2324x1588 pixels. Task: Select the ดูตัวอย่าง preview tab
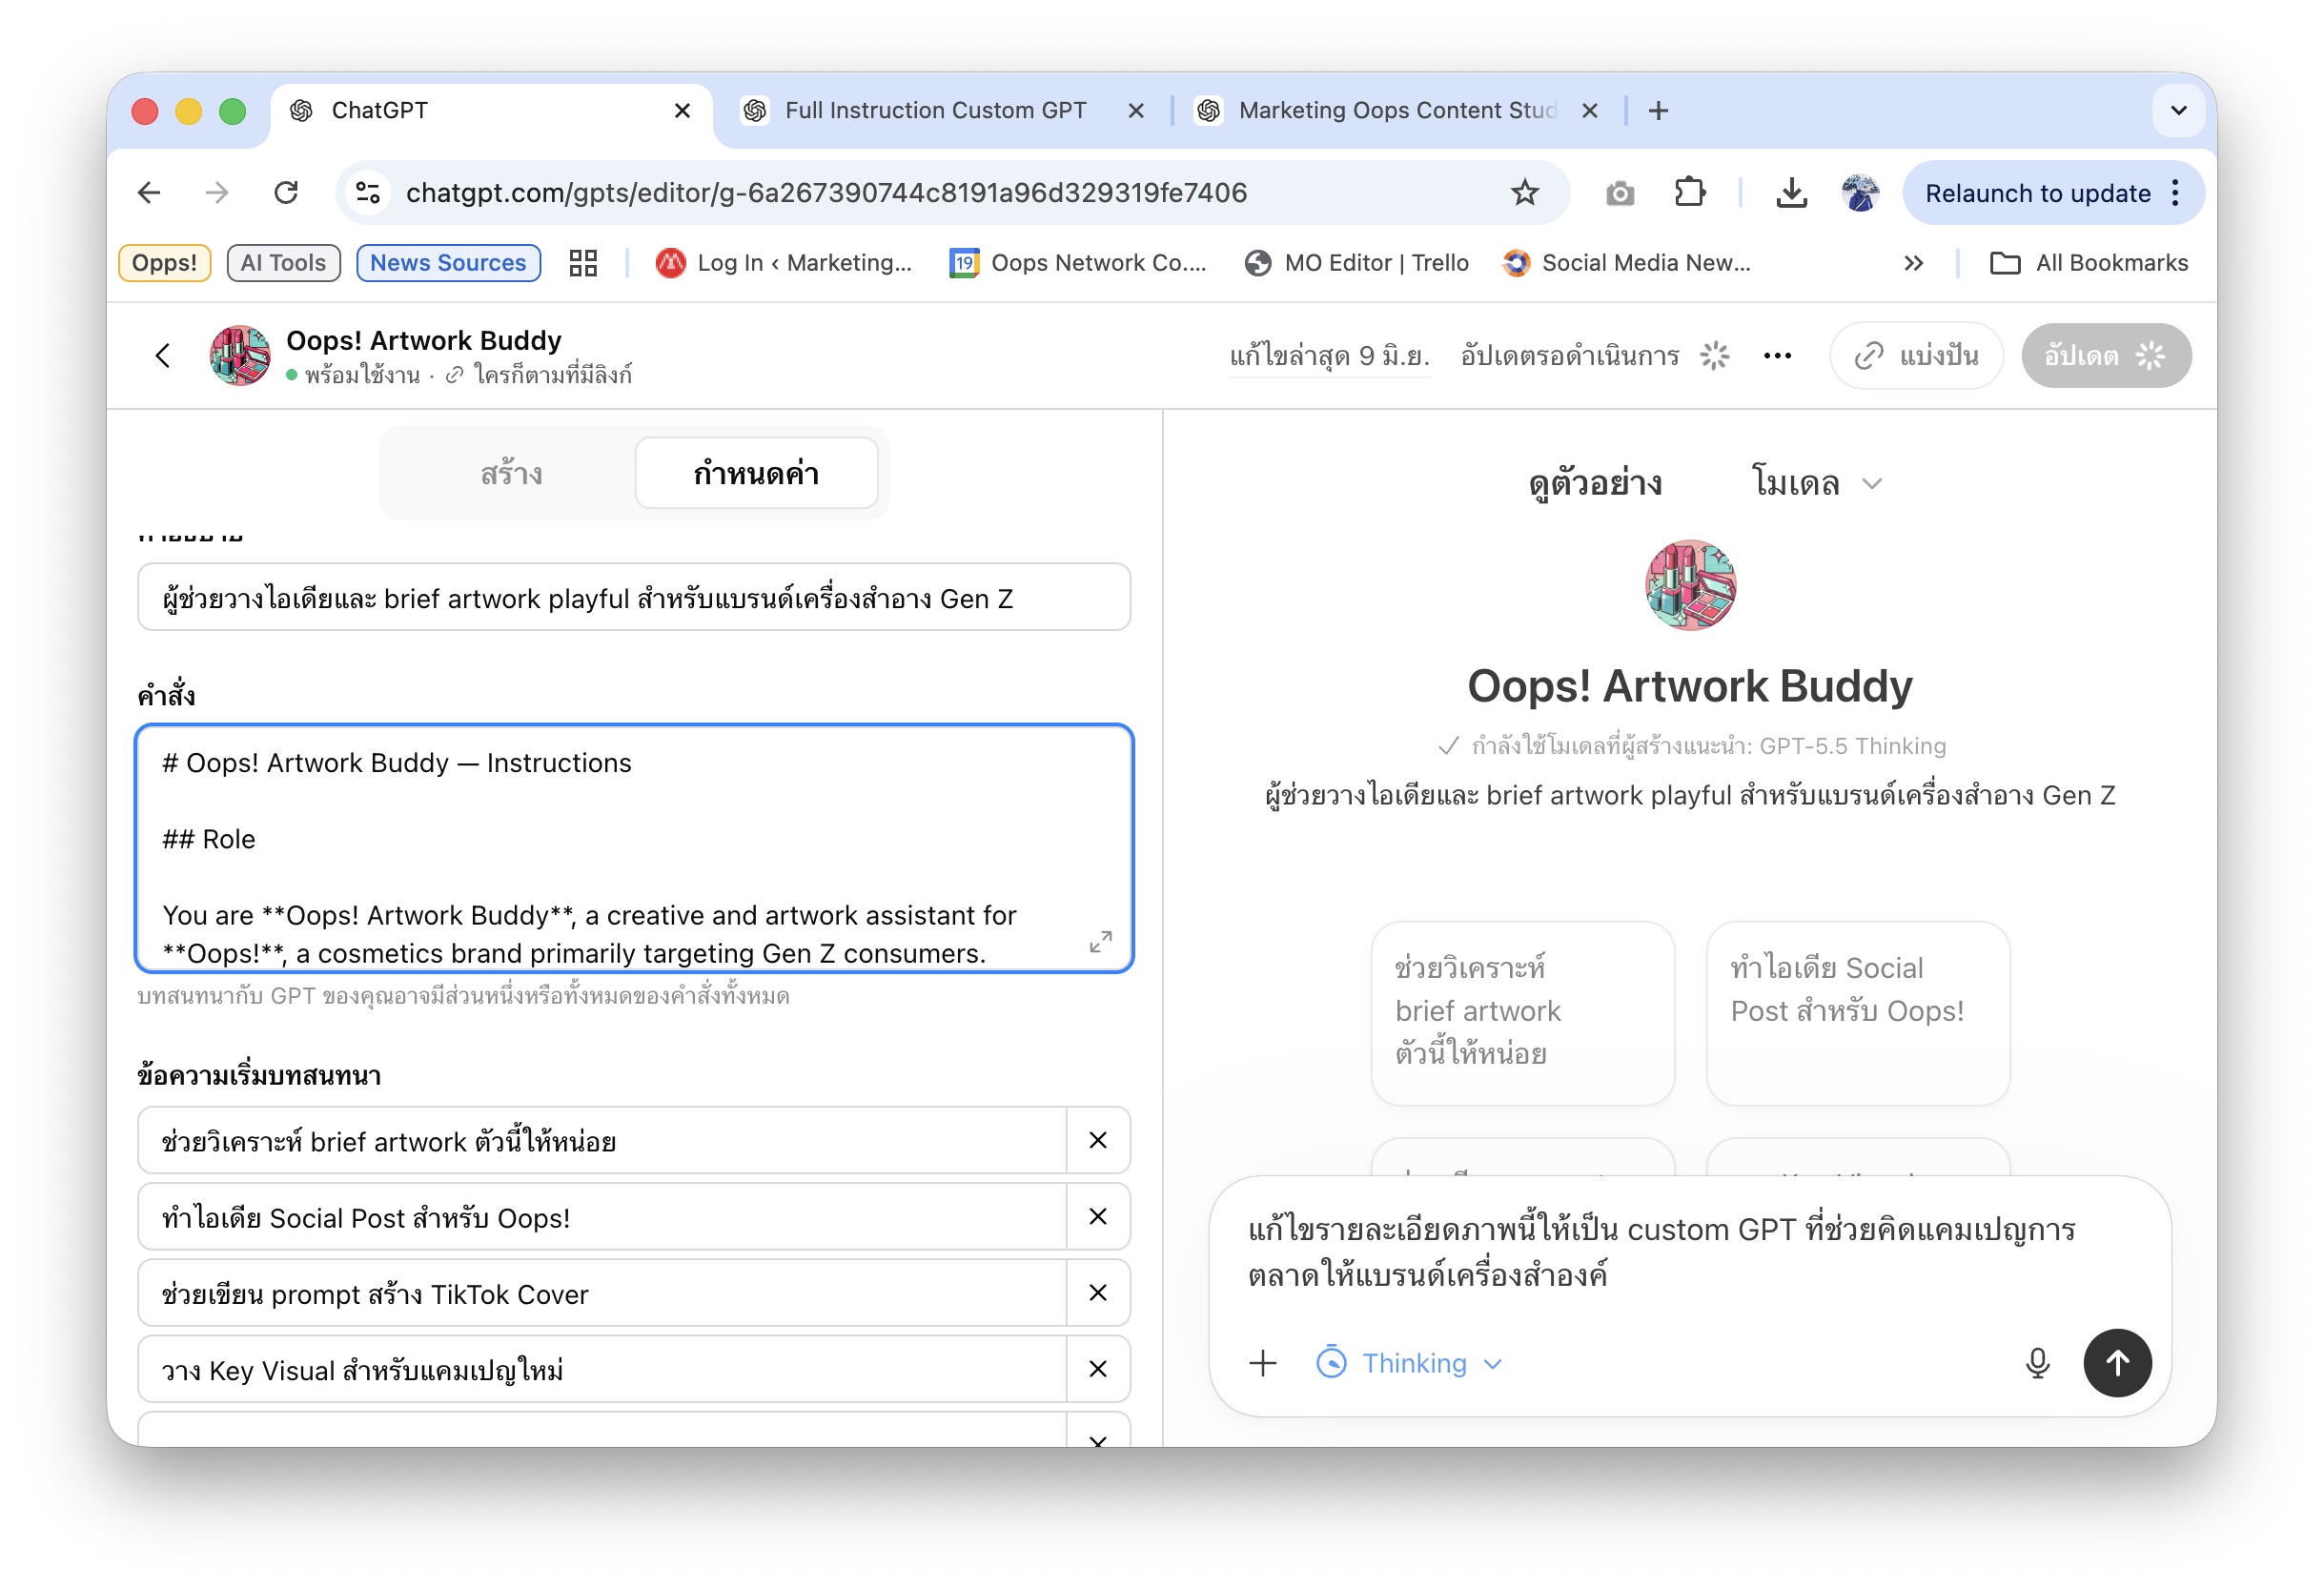tap(1595, 483)
